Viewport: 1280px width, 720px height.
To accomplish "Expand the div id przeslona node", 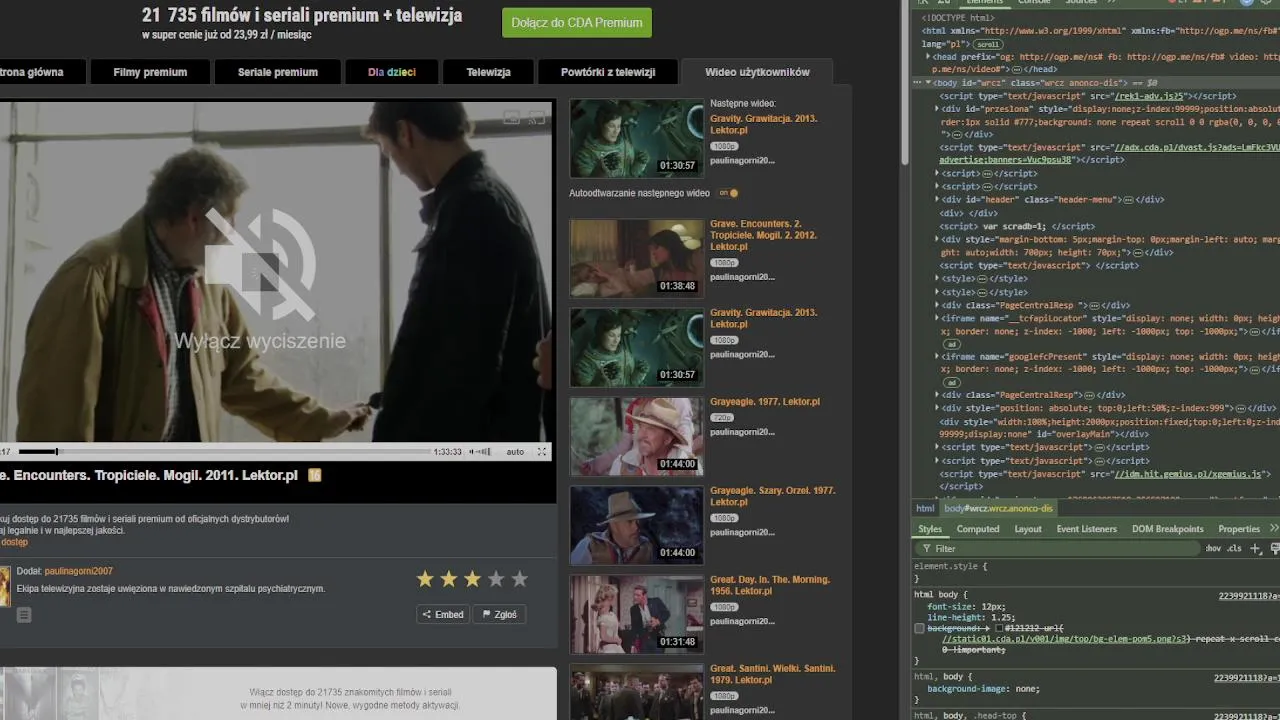I will pyautogui.click(x=937, y=108).
